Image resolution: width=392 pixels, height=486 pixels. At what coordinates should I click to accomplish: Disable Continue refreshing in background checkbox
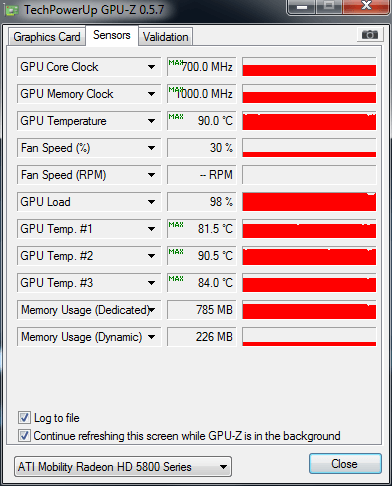[24, 436]
